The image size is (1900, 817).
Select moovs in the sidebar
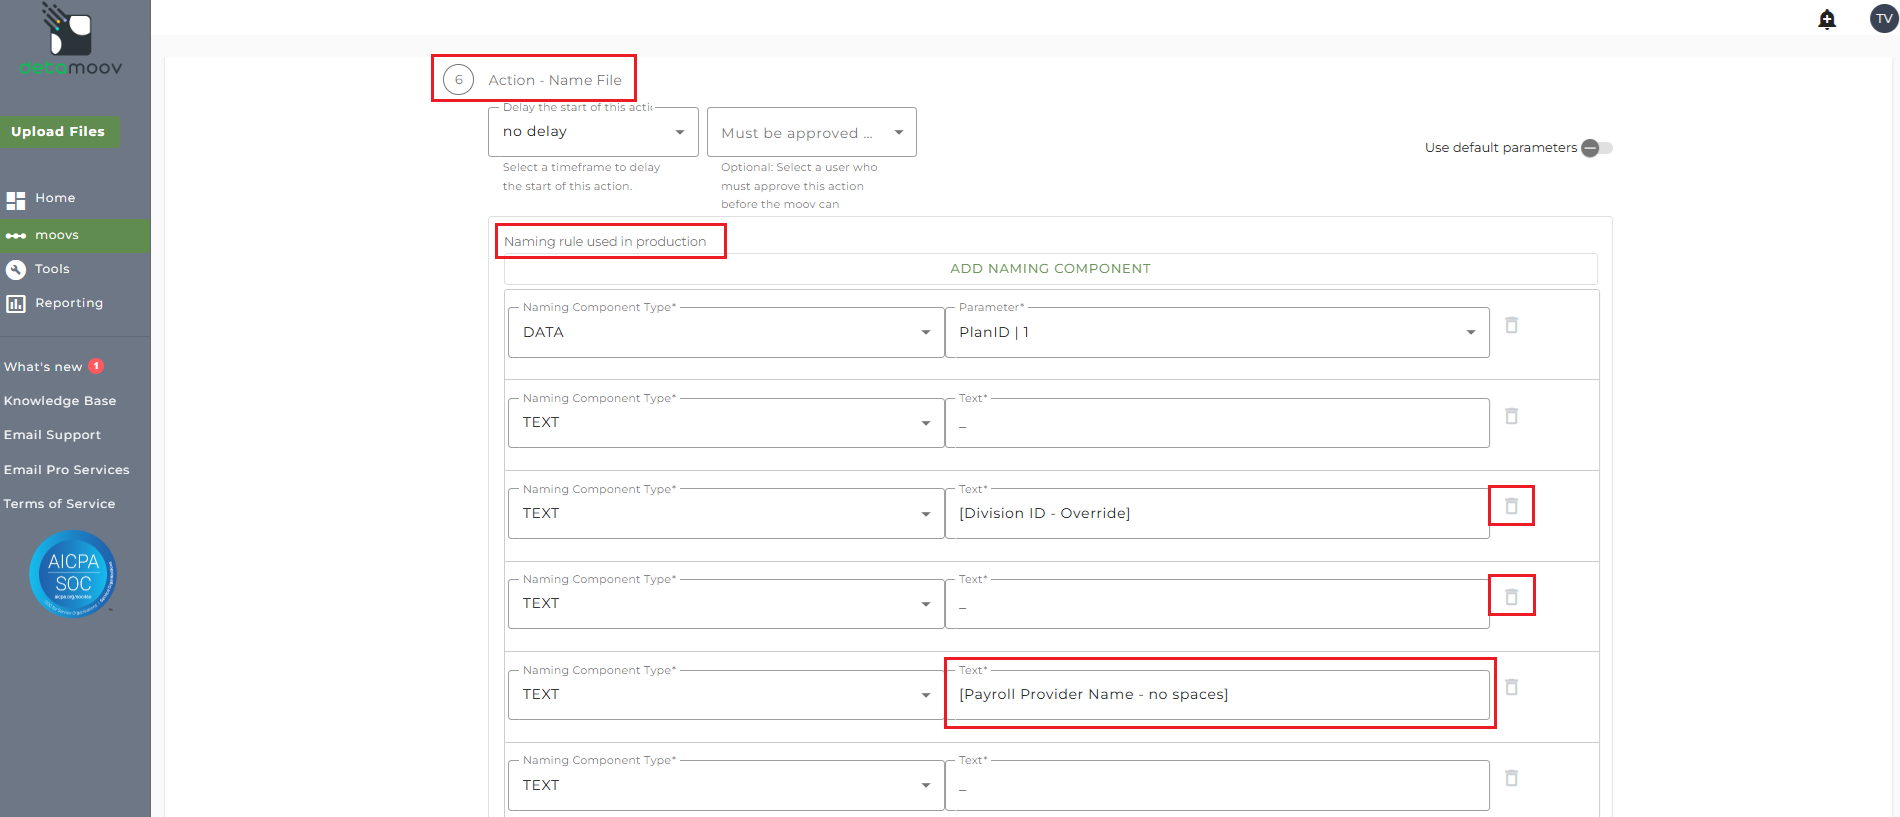[57, 235]
